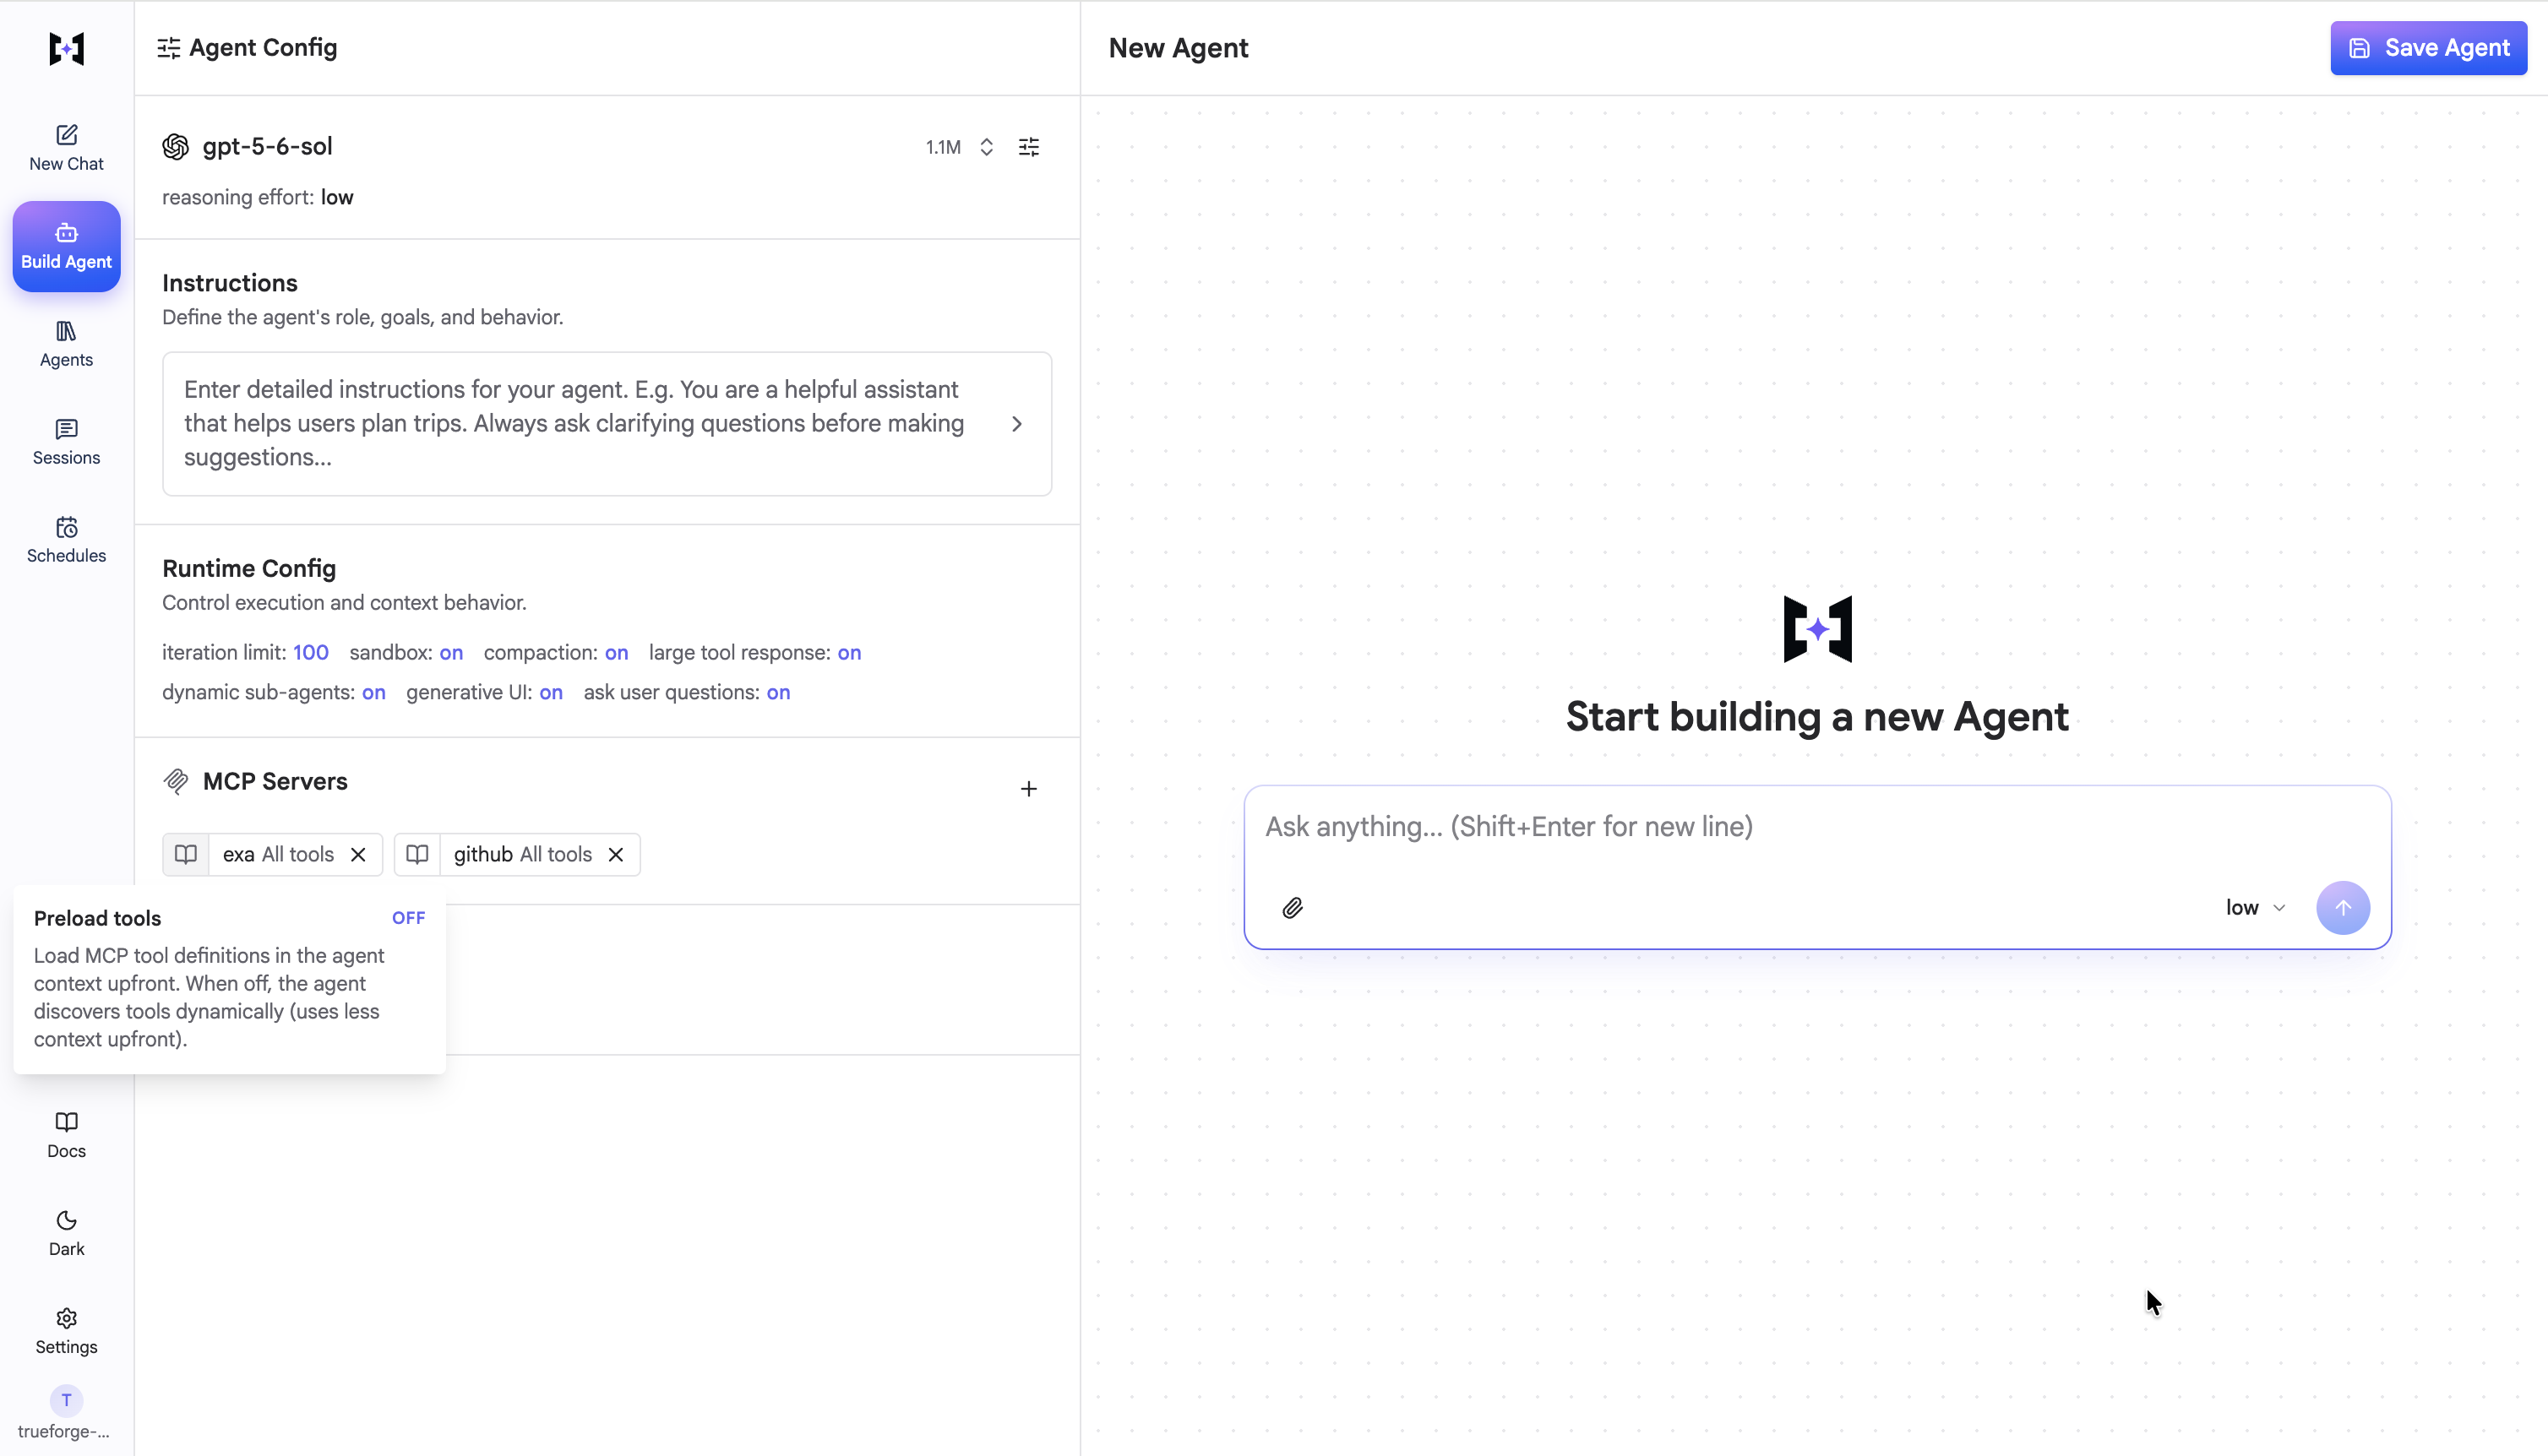2548x1456 pixels.
Task: Open Docs from the sidebar
Action: [66, 1135]
